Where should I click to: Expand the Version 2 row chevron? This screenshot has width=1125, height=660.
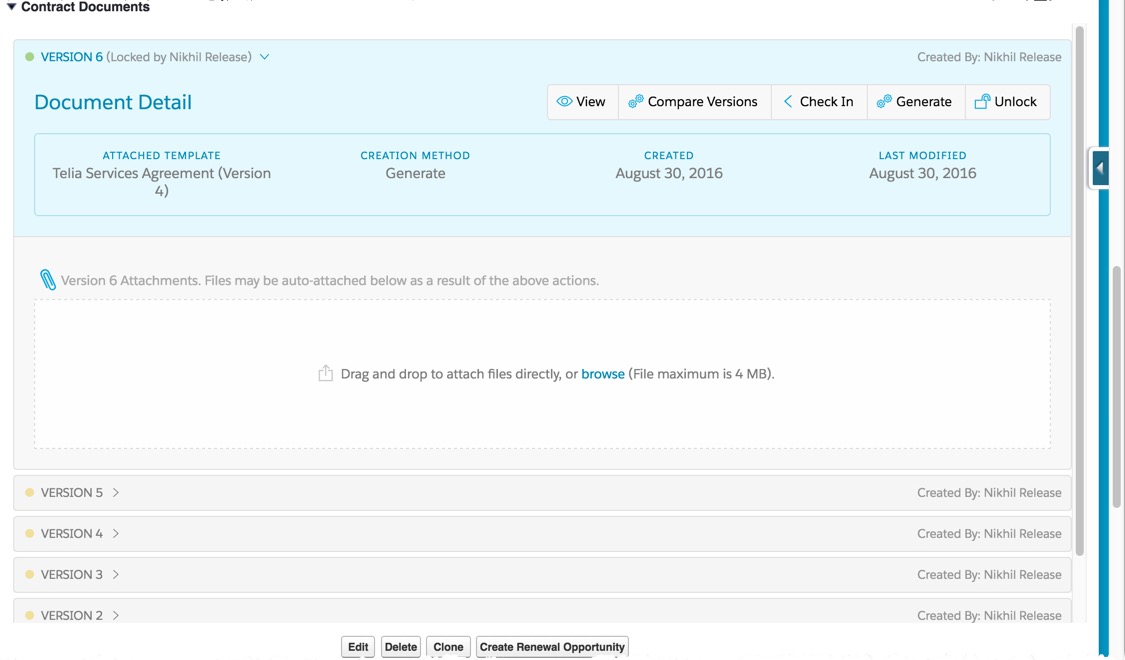coord(116,616)
